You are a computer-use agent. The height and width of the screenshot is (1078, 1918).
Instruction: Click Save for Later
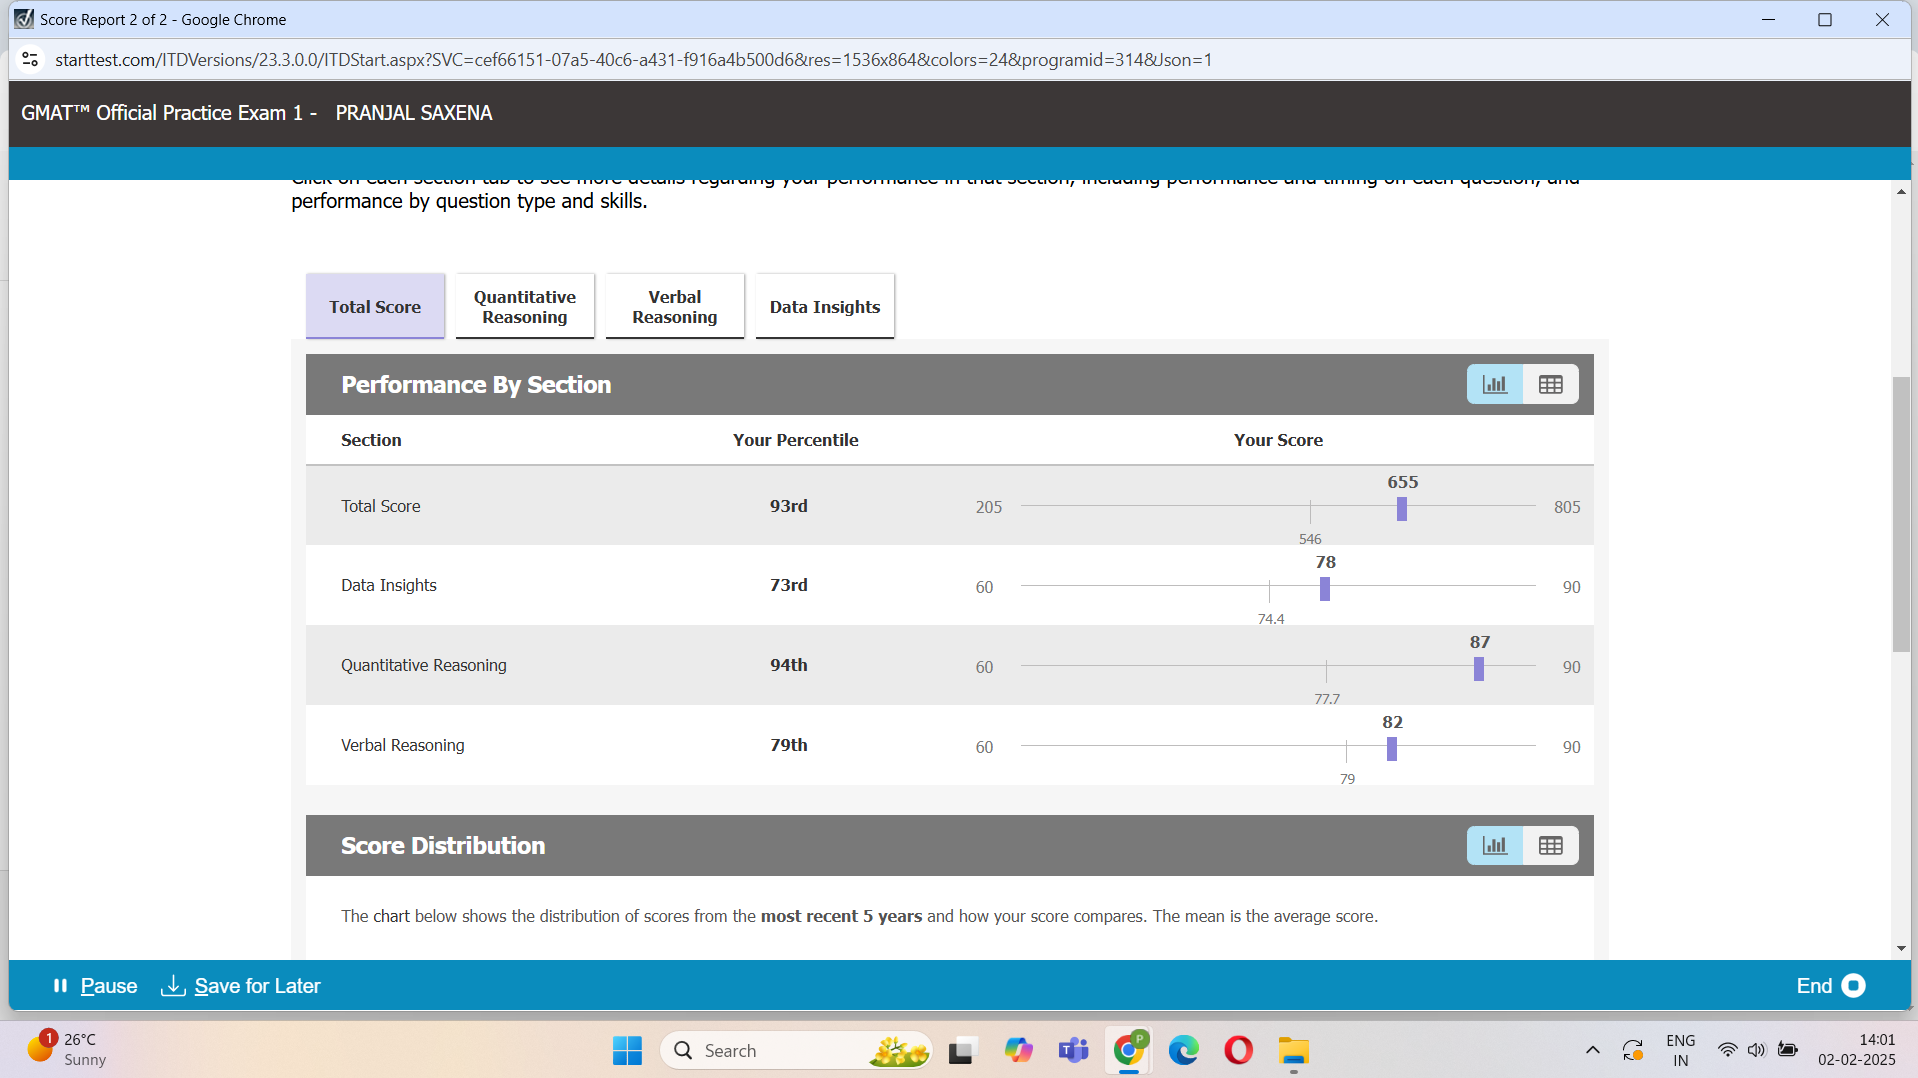pyautogui.click(x=257, y=986)
